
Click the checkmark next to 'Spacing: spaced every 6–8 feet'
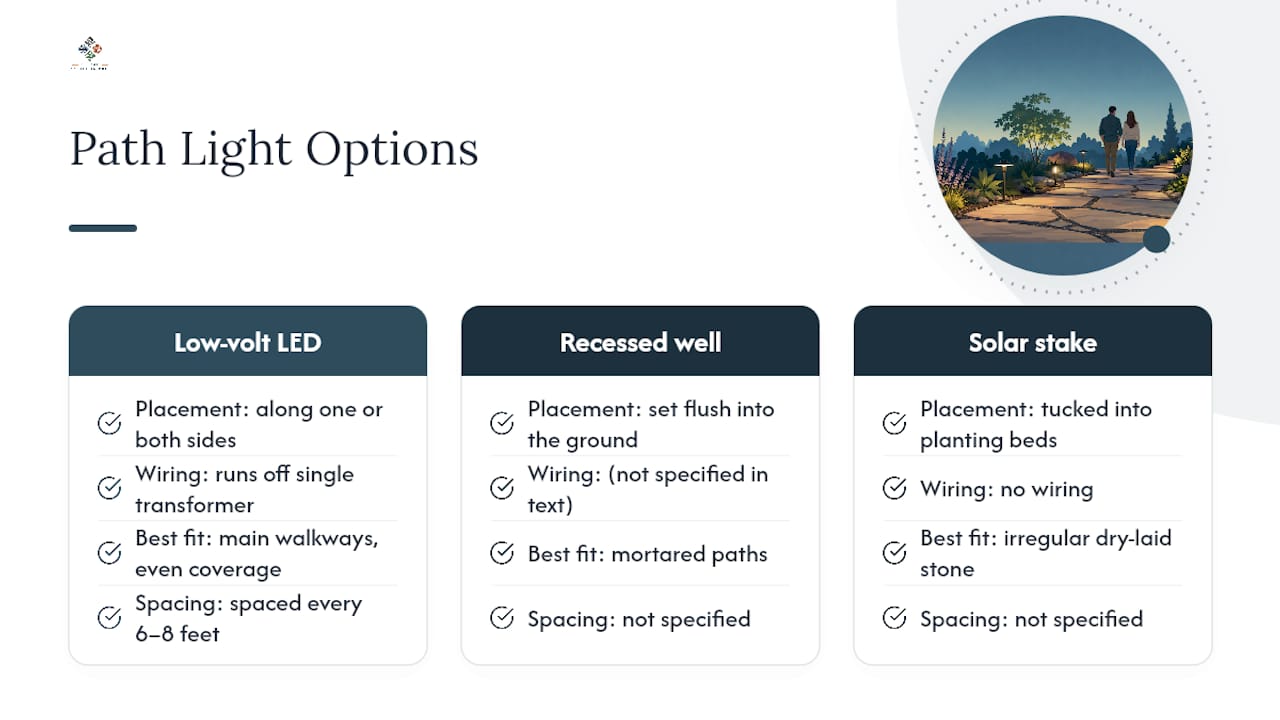109,618
